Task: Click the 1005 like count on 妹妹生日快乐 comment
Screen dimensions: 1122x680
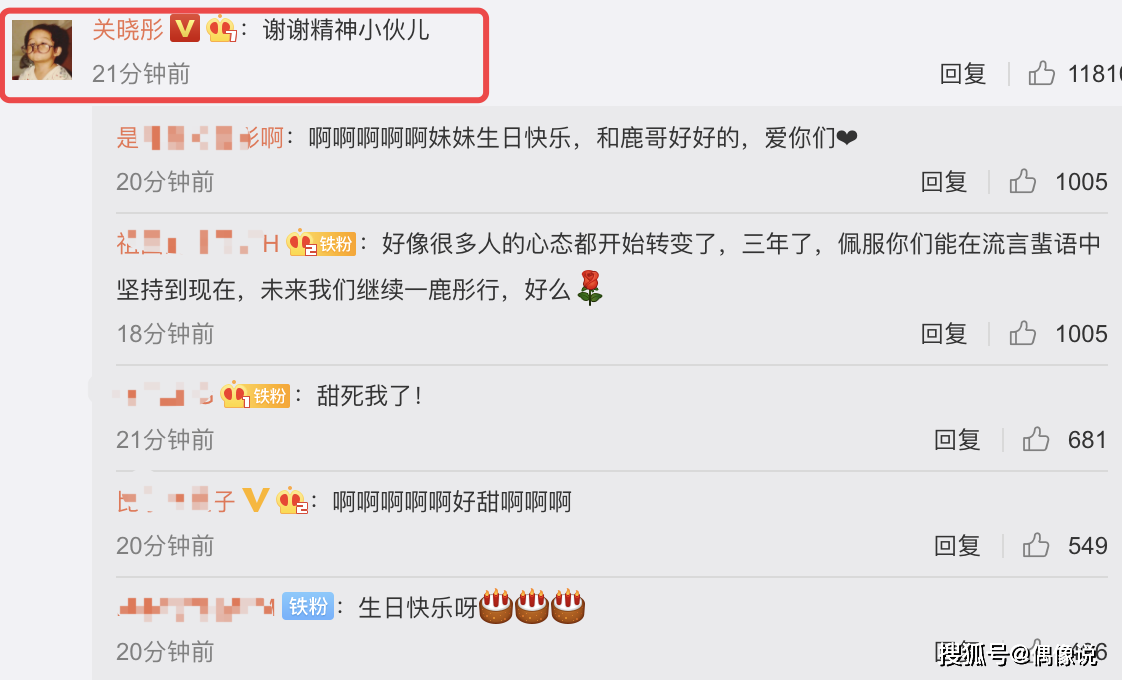Action: 1081,182
